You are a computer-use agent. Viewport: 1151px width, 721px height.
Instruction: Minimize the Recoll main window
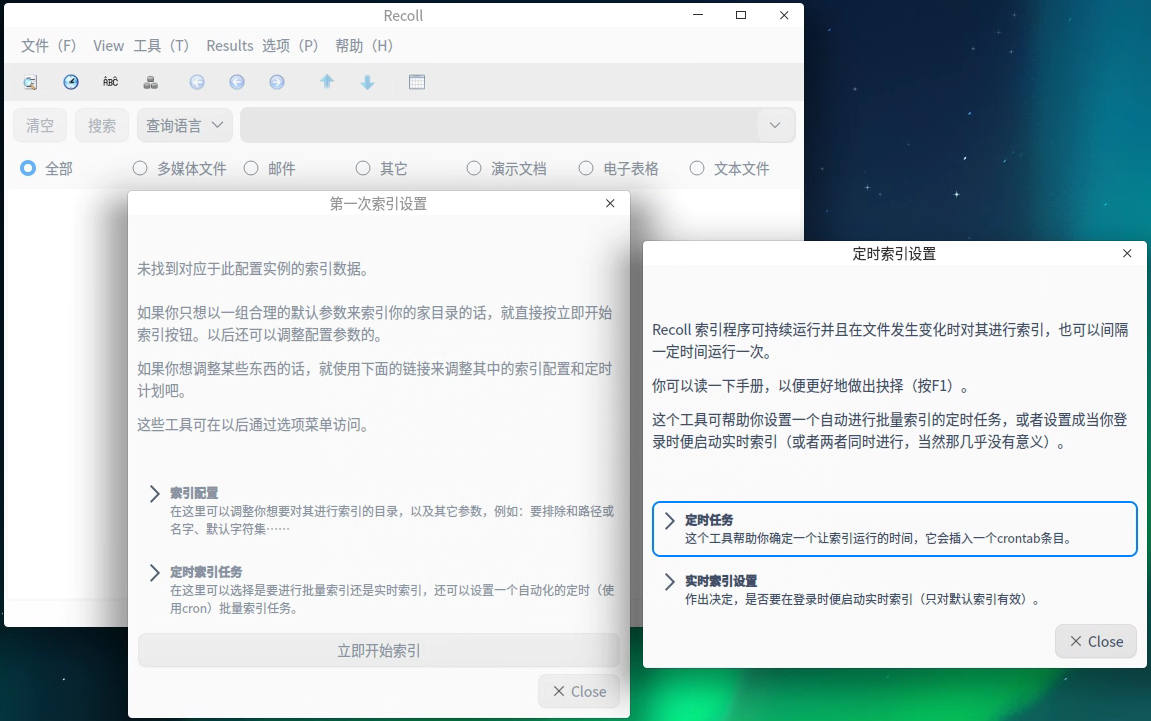click(698, 15)
